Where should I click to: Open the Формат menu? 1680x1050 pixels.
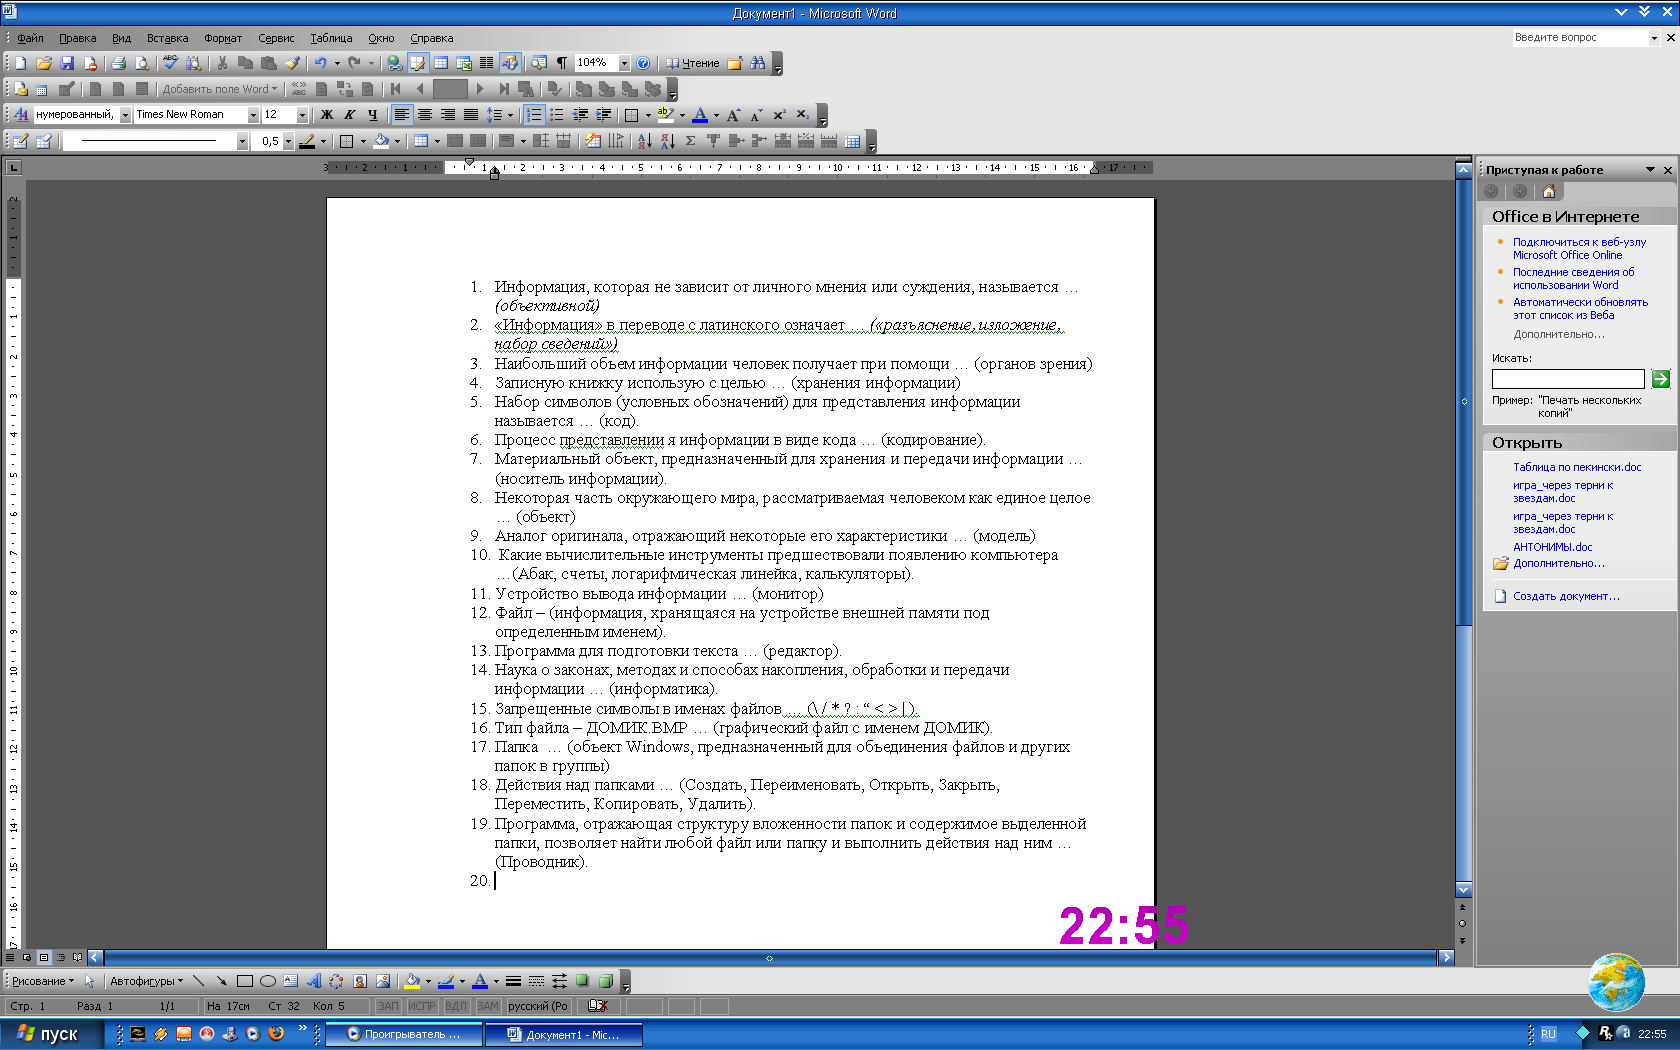[222, 38]
